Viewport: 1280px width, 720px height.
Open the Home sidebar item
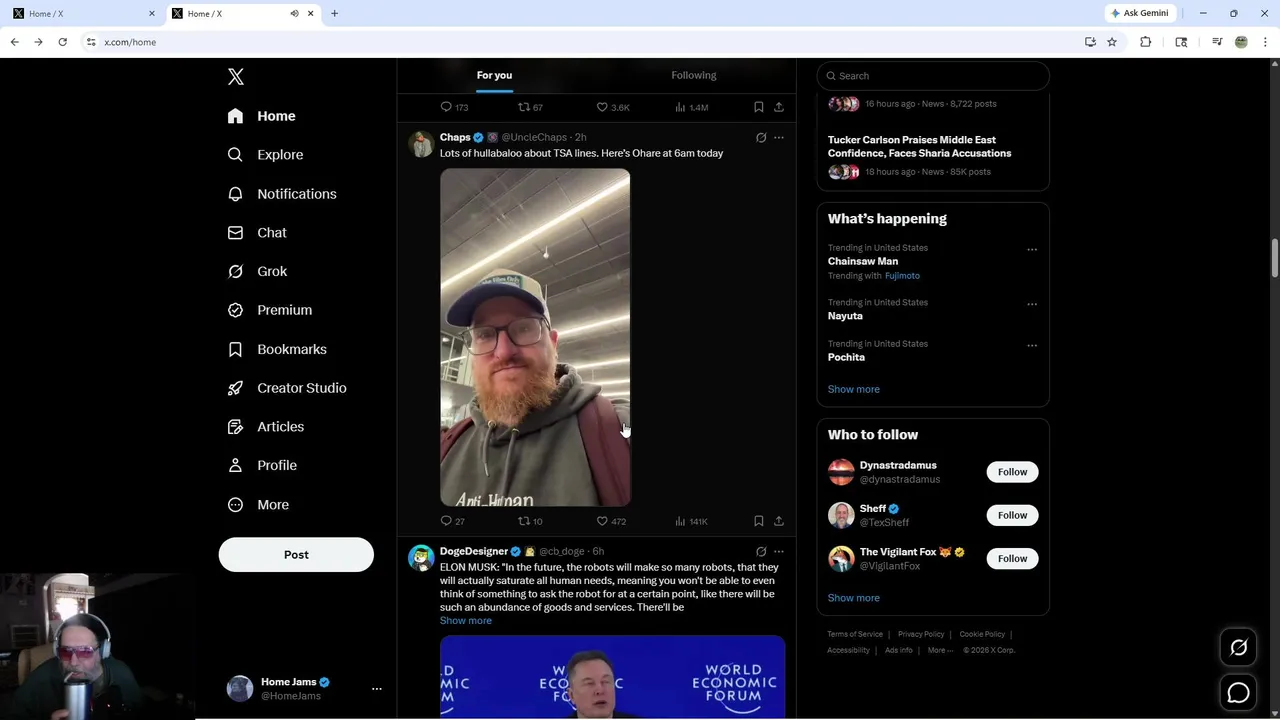262,116
